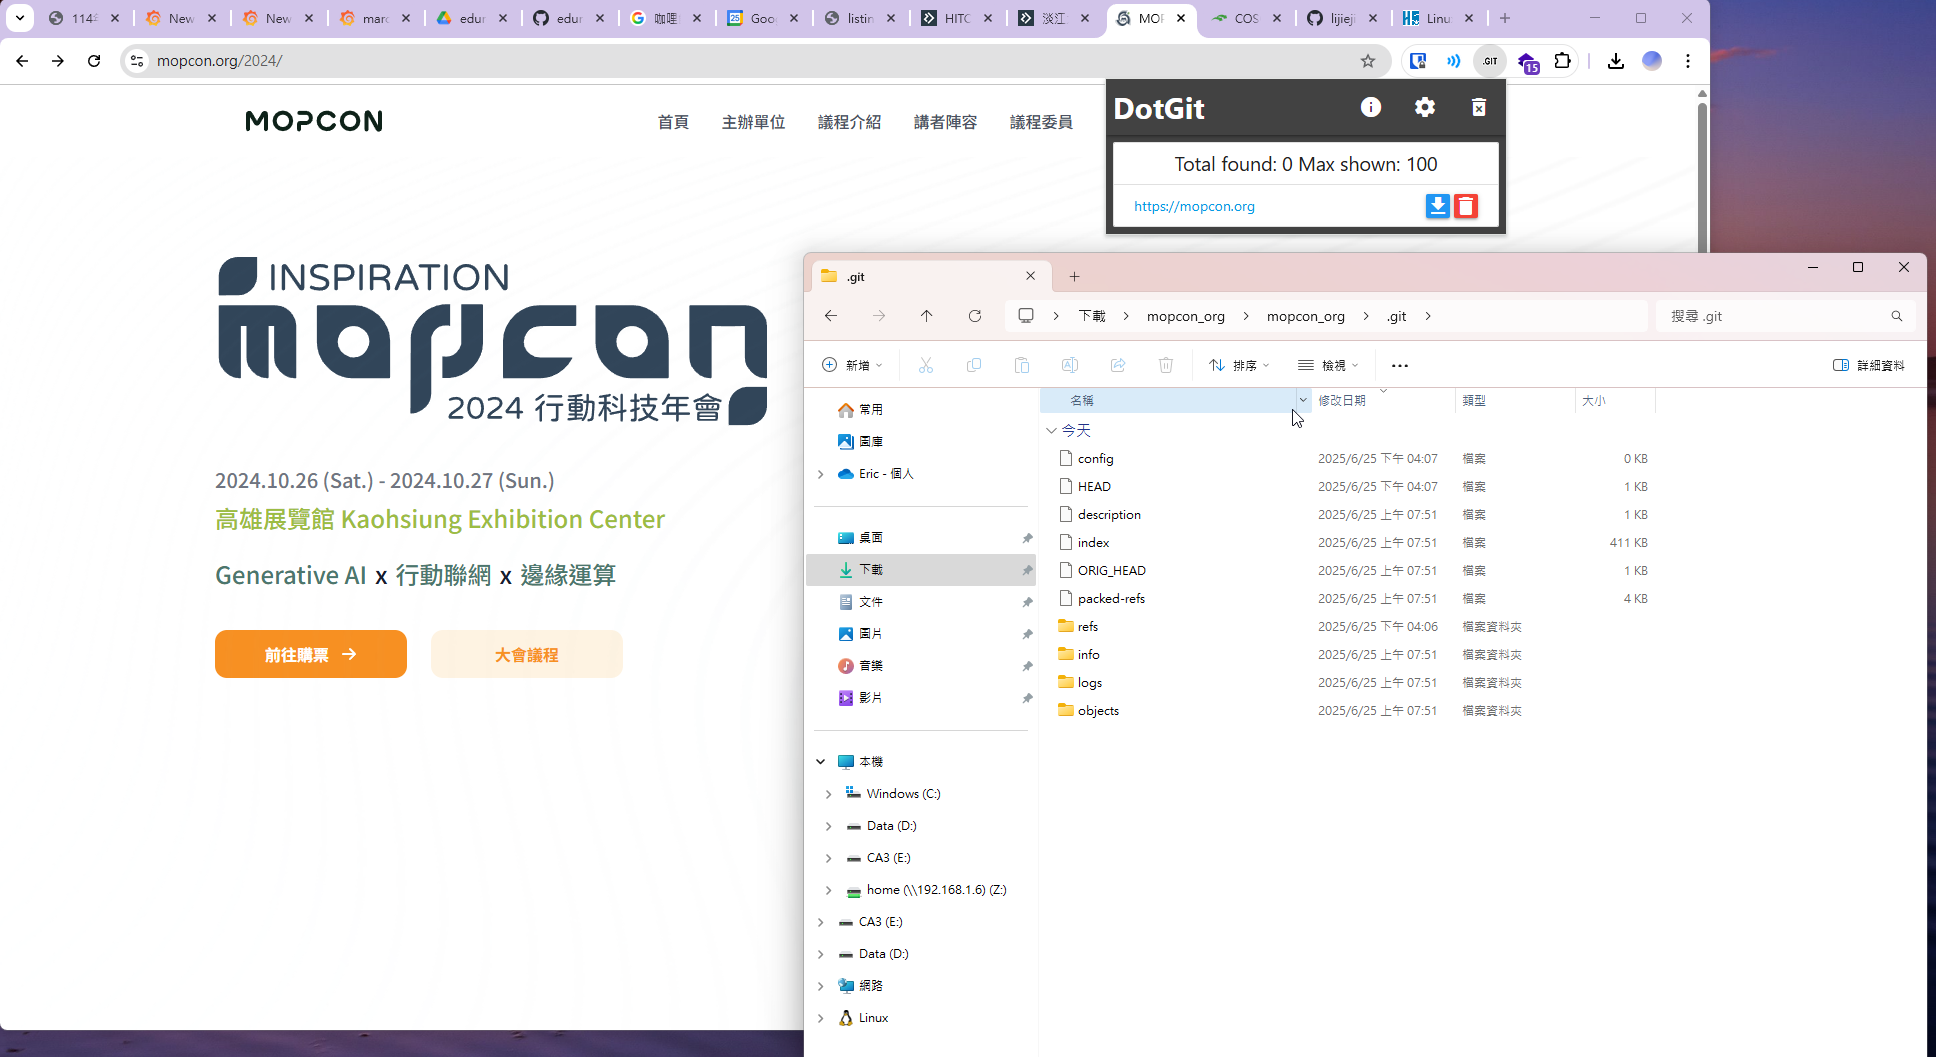Click 首頁 in MOPCON navigation
Screen dimensions: 1936x1057
pos(673,122)
